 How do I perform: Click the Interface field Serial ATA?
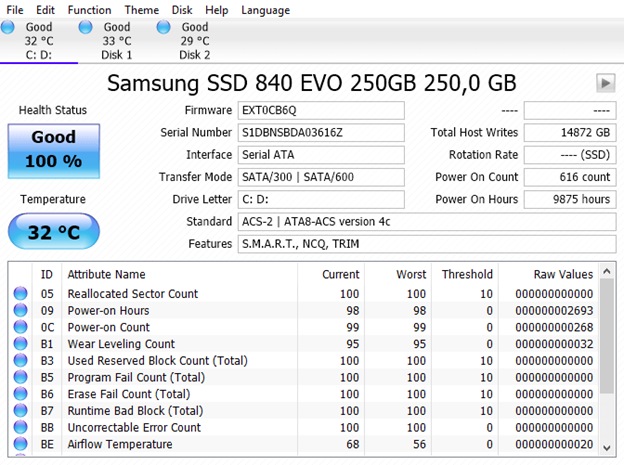point(321,155)
